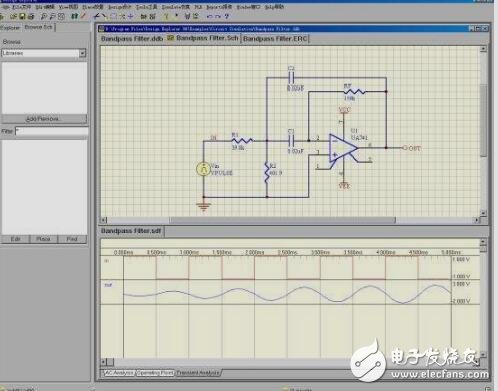Open the Bandpass Filter.ERC tab
The height and width of the screenshot is (391, 498).
(275, 39)
